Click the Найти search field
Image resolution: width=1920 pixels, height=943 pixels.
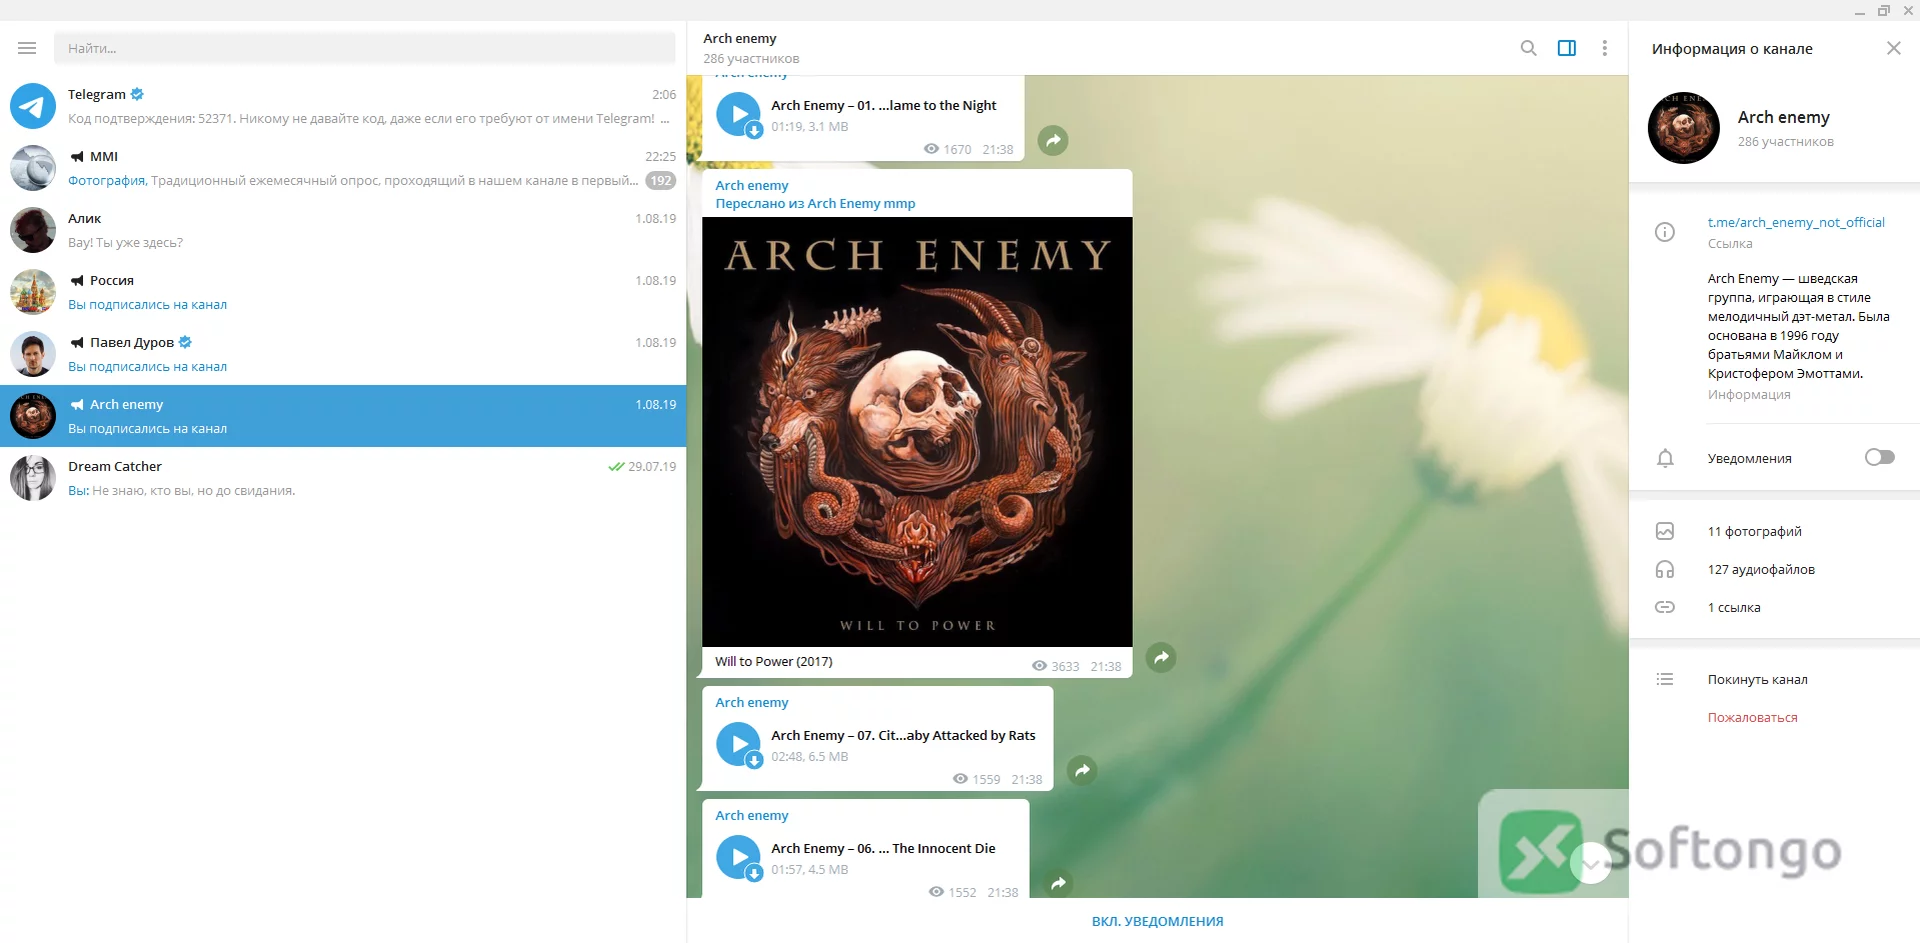[365, 48]
